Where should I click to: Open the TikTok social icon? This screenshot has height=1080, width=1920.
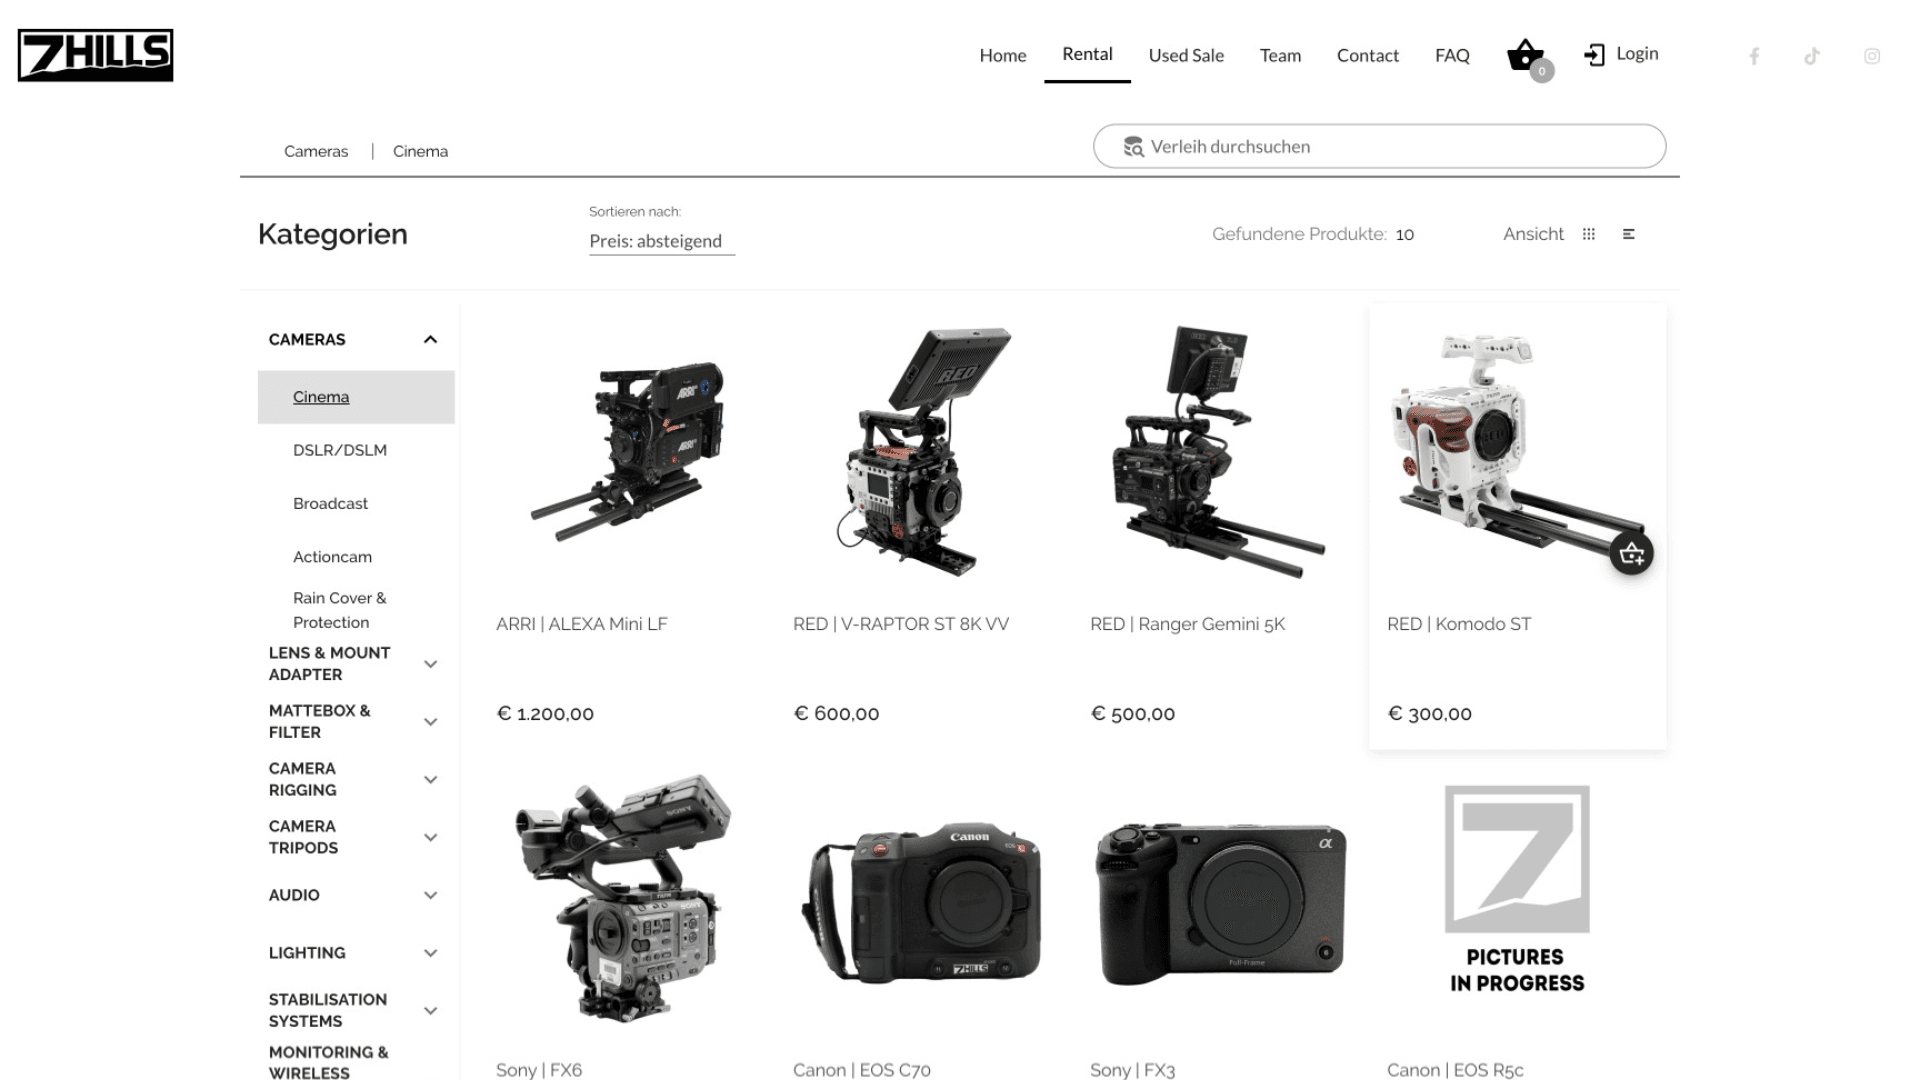point(1811,56)
